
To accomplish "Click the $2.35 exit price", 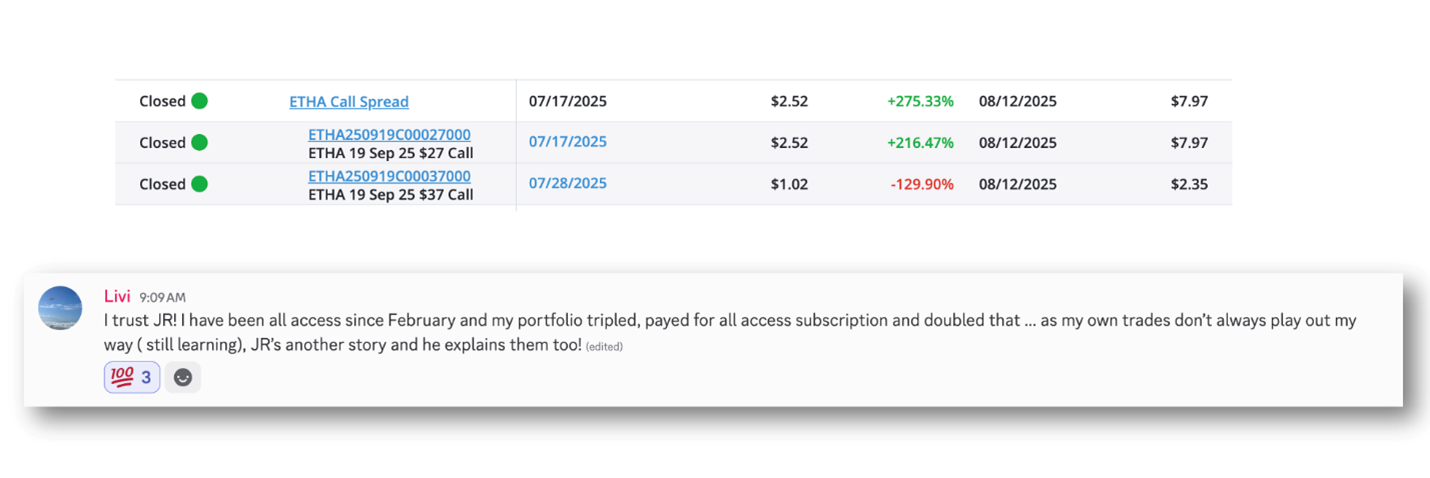I will 1189,184.
